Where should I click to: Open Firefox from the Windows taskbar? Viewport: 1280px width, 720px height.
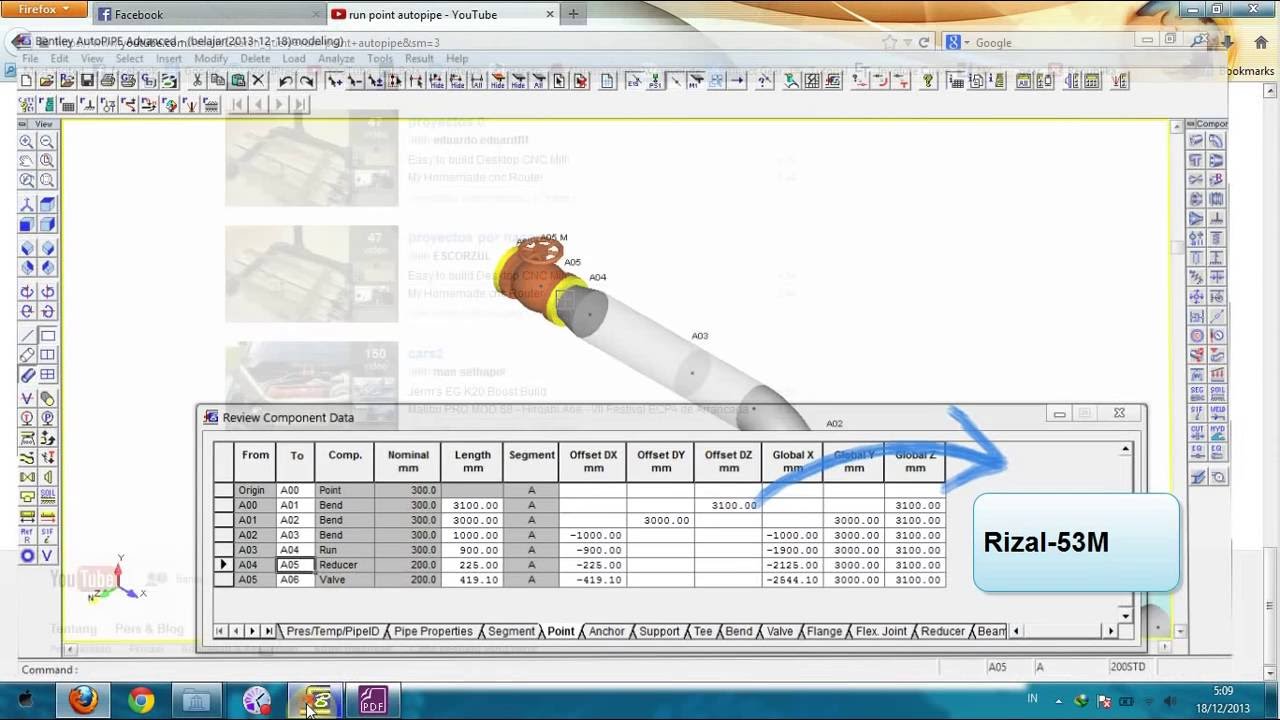83,700
